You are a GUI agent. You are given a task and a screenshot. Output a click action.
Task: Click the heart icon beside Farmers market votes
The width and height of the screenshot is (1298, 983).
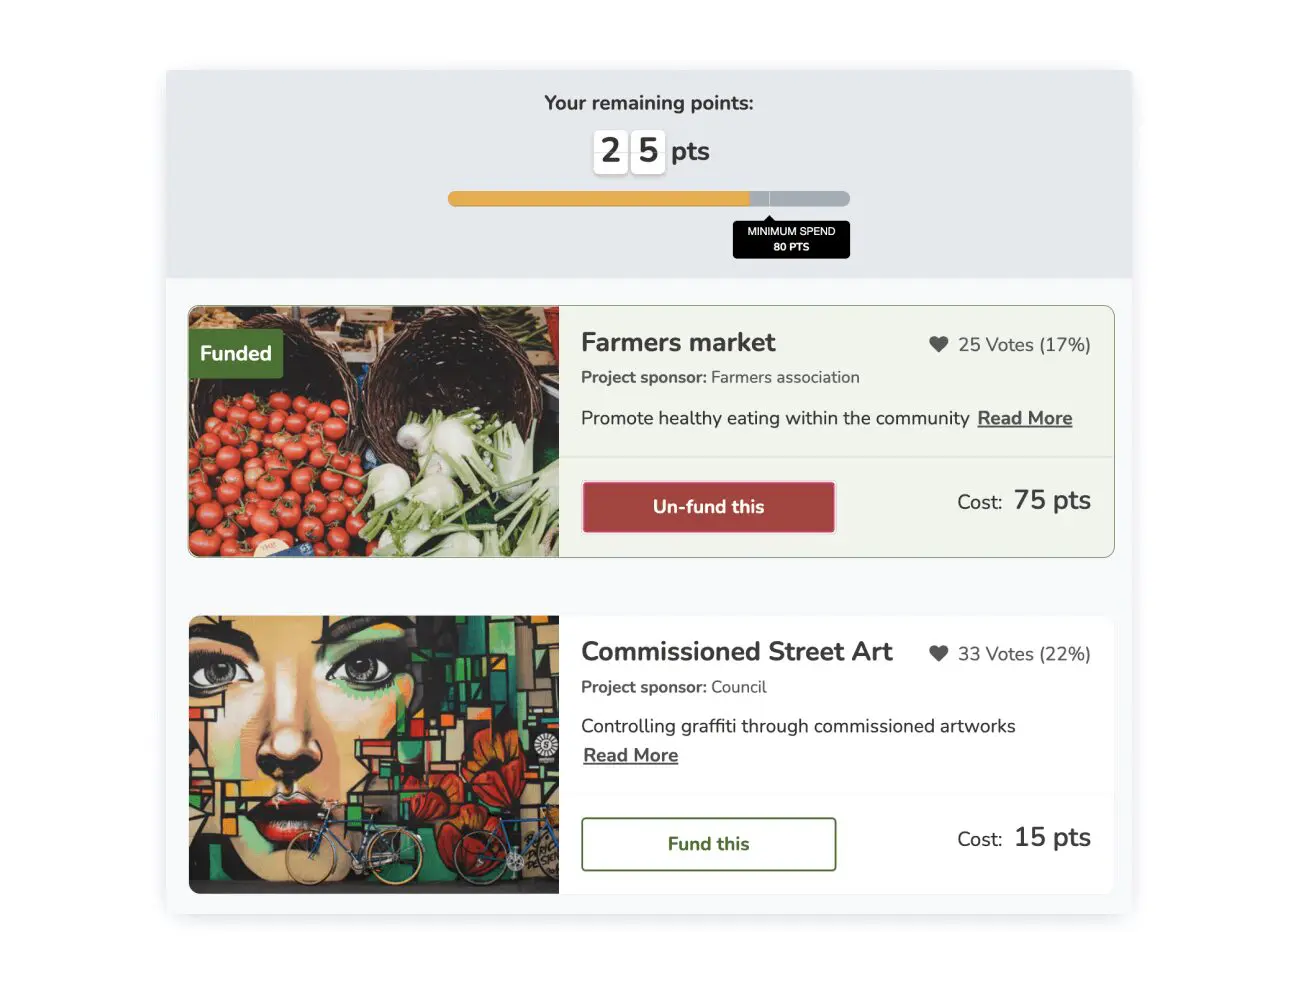(x=938, y=344)
